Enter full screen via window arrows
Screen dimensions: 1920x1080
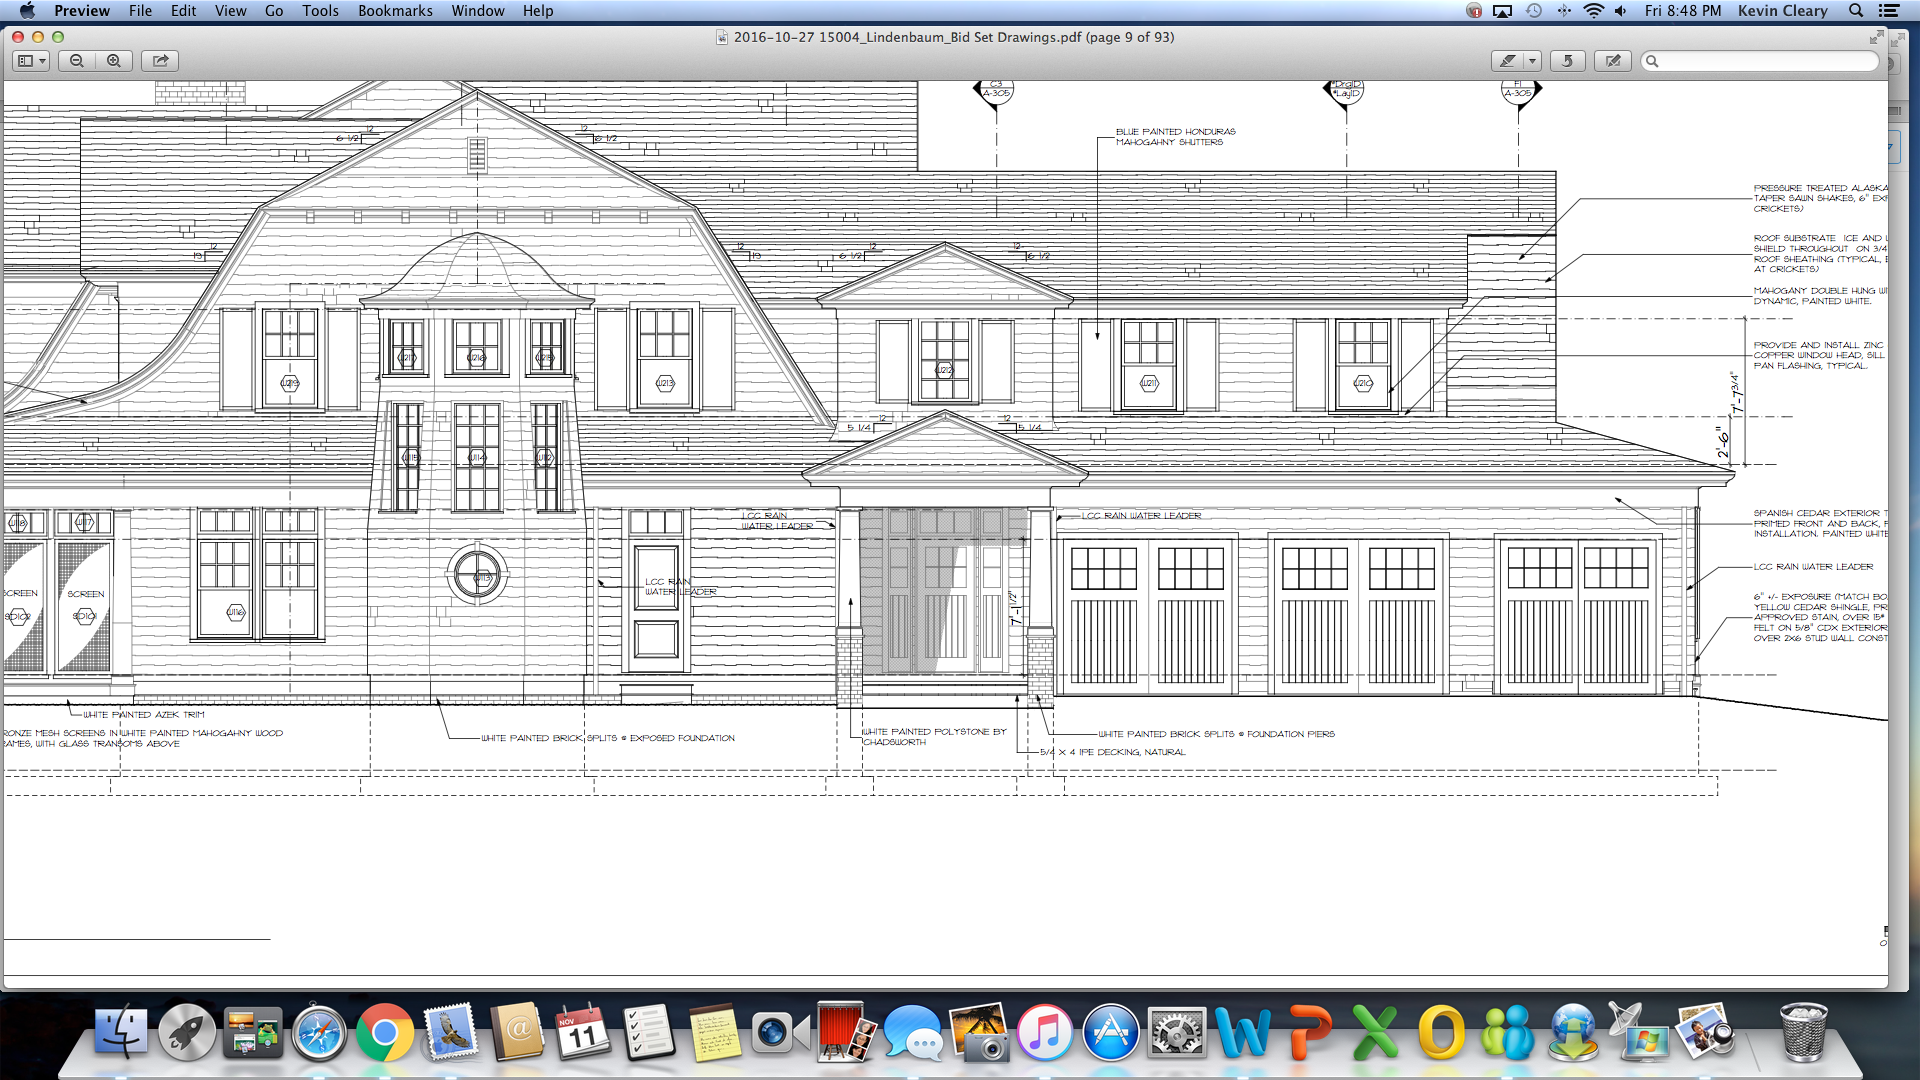tap(1877, 37)
